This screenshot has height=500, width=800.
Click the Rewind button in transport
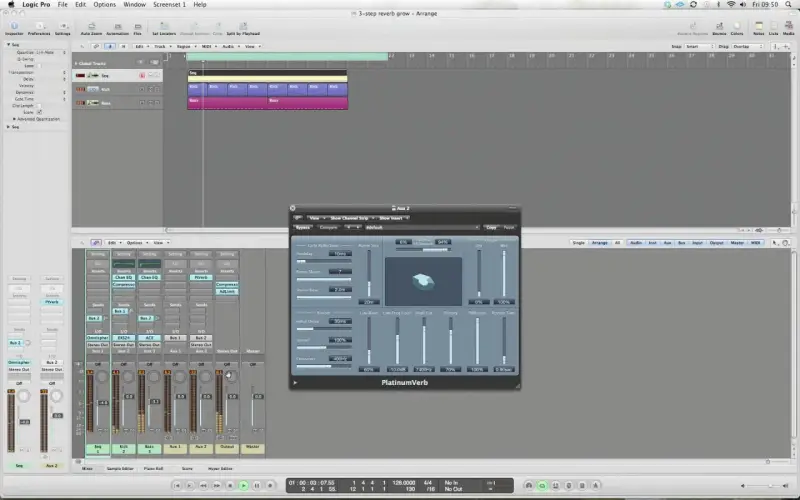coord(204,485)
